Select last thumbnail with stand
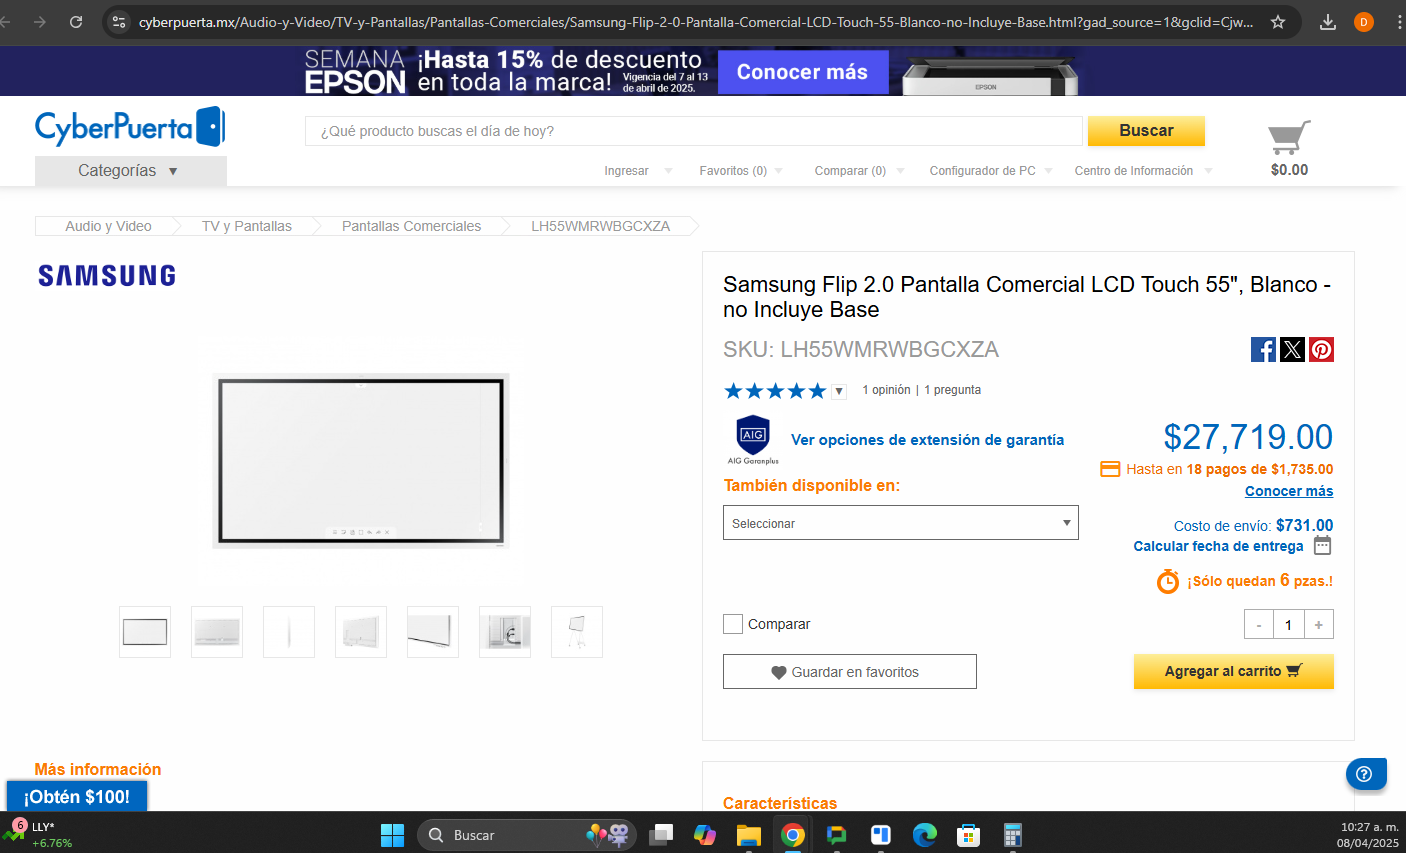 point(577,632)
